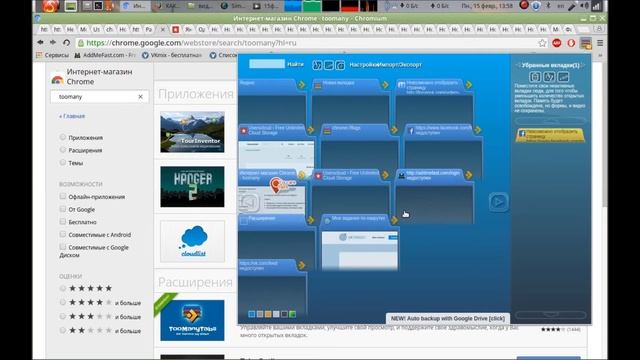Switch to the browser tab with red icon
Image resolution: width=640 pixels, height=360 pixels.
click(176, 29)
